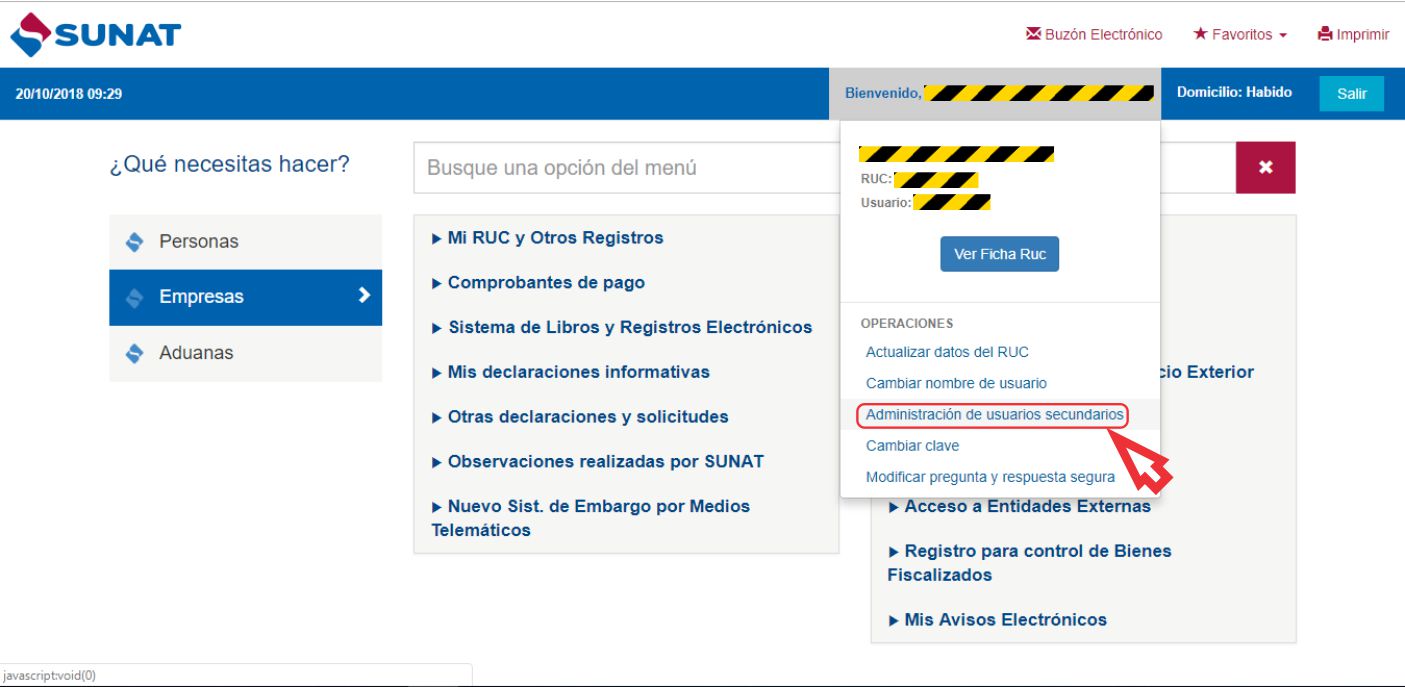Click the Empresas chevron arrow

click(x=364, y=295)
